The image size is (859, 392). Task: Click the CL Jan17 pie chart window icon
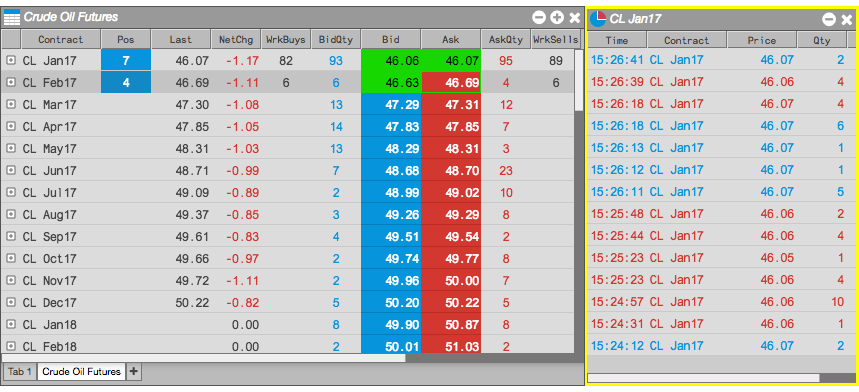click(x=598, y=18)
